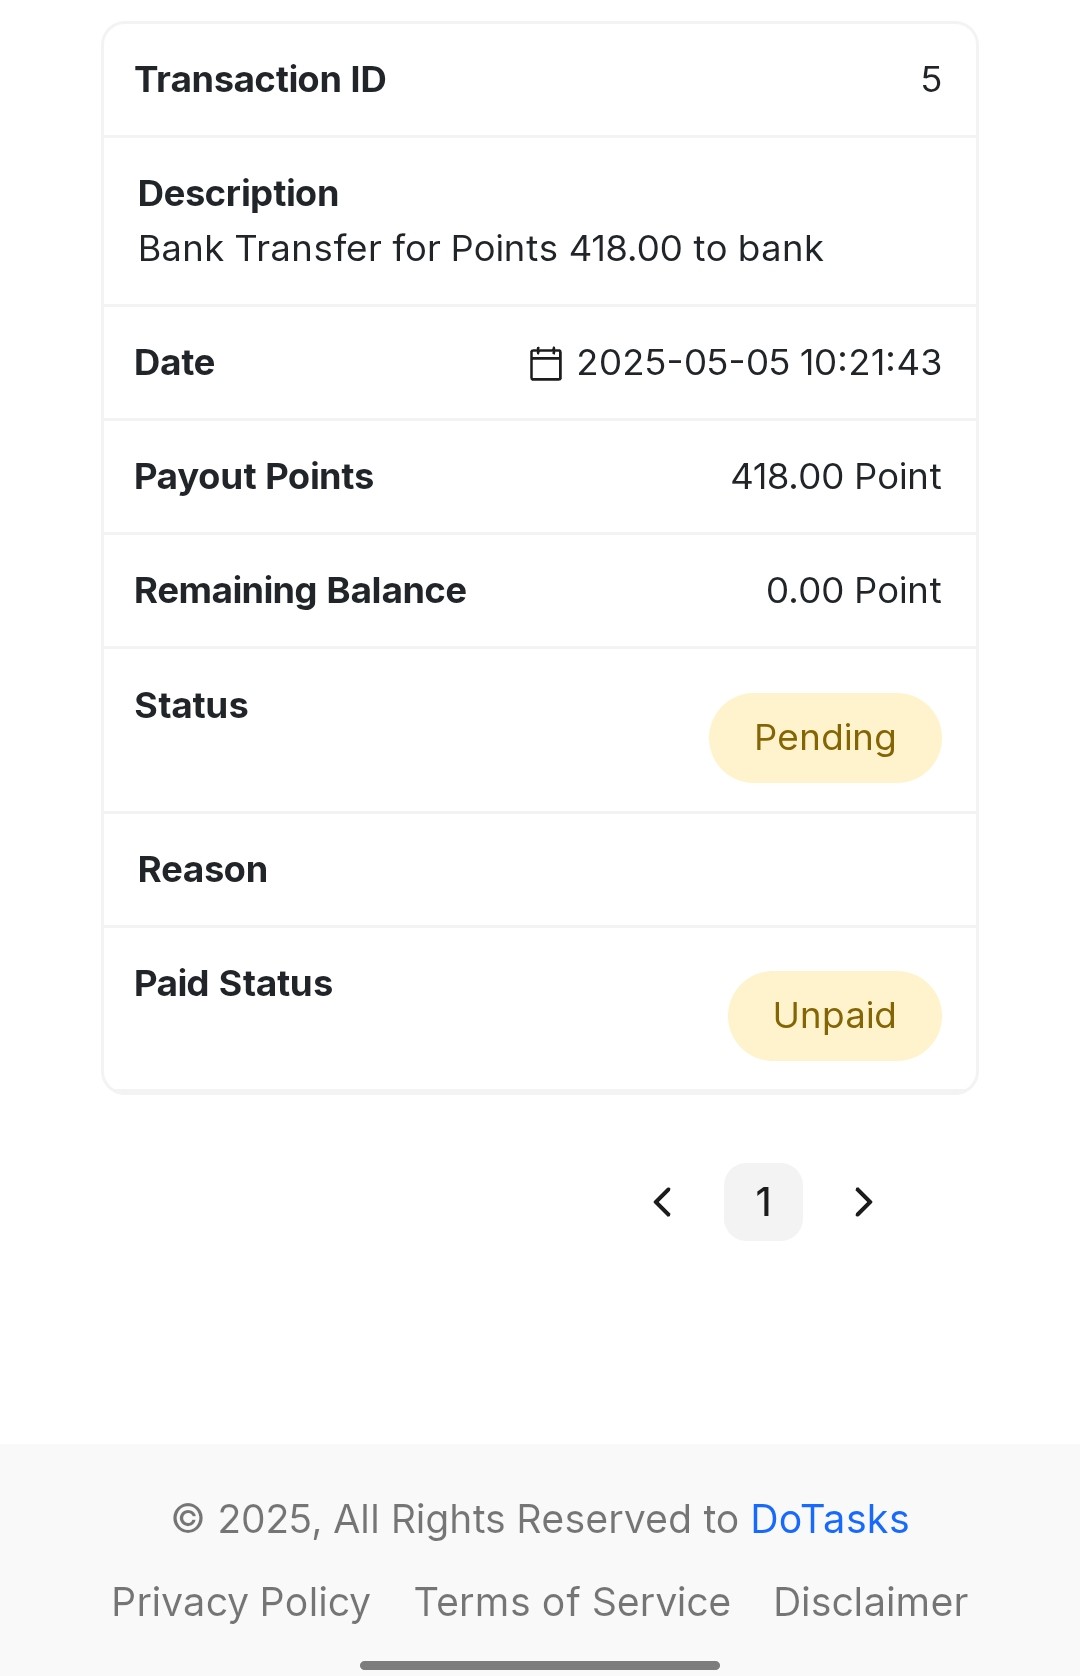
Task: Click the calendar icon beside the date
Action: coord(545,364)
